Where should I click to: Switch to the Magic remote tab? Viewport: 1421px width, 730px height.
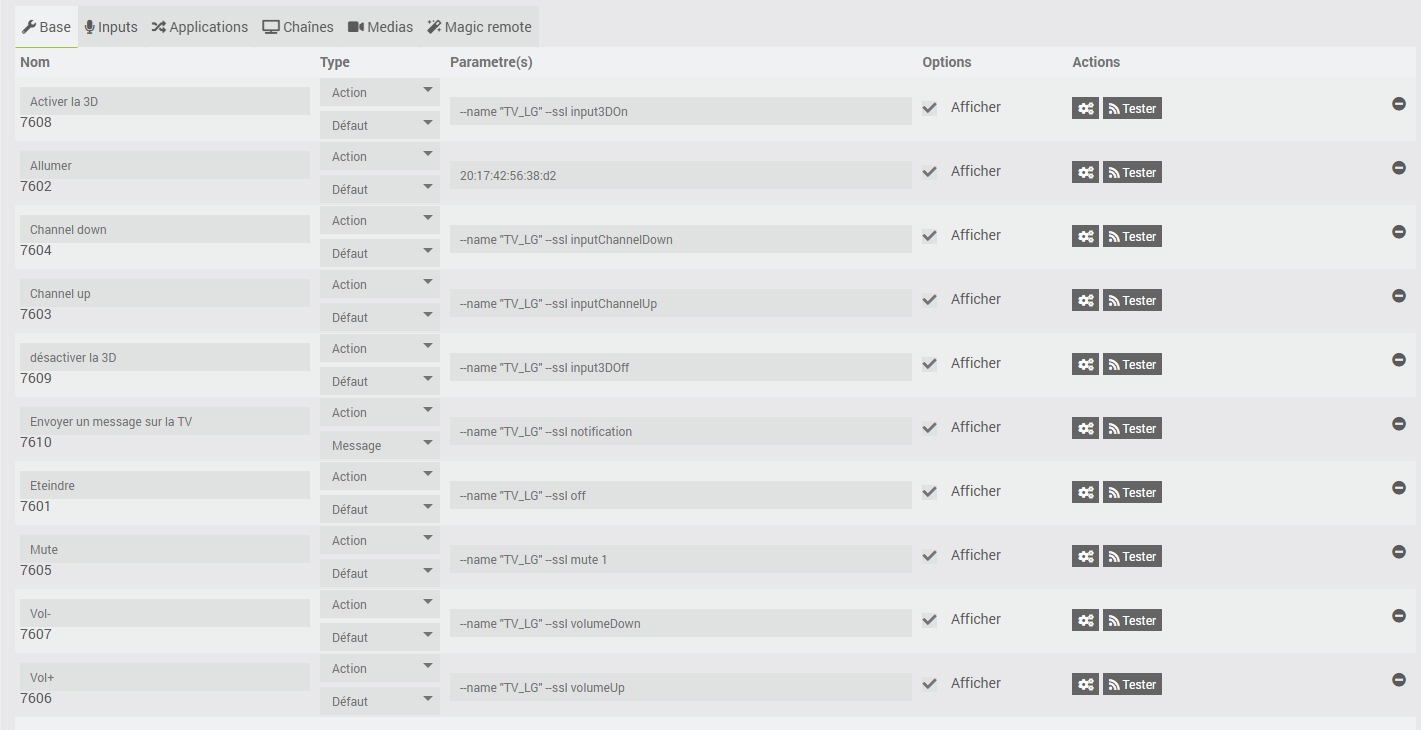point(479,27)
